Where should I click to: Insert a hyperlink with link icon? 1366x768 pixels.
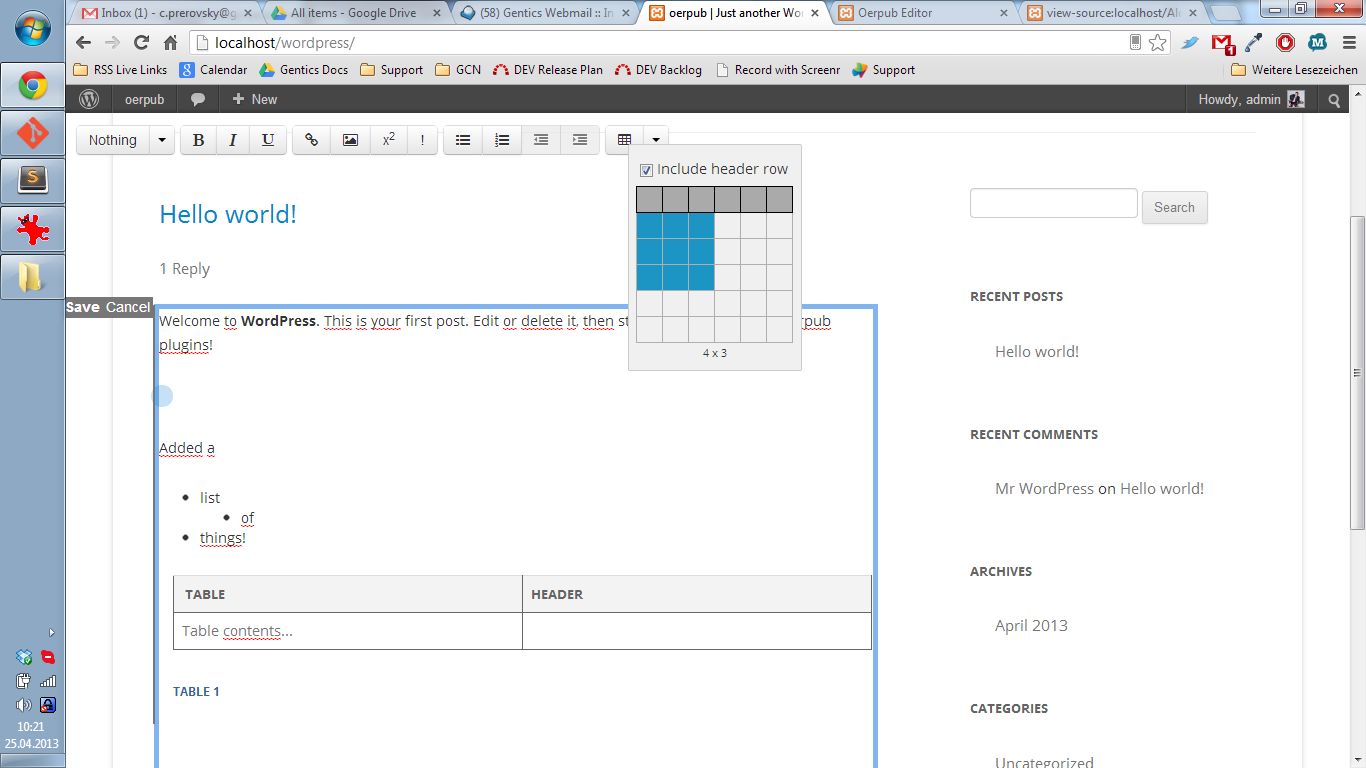click(x=312, y=140)
